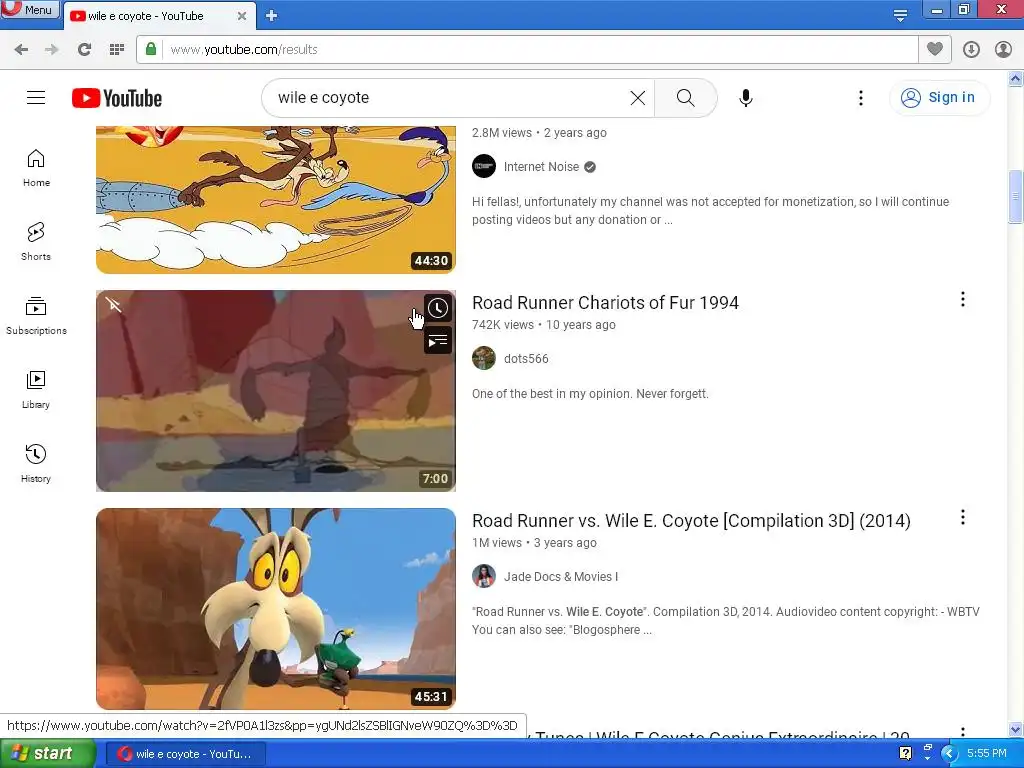Open Shorts in the sidebar

(x=36, y=242)
